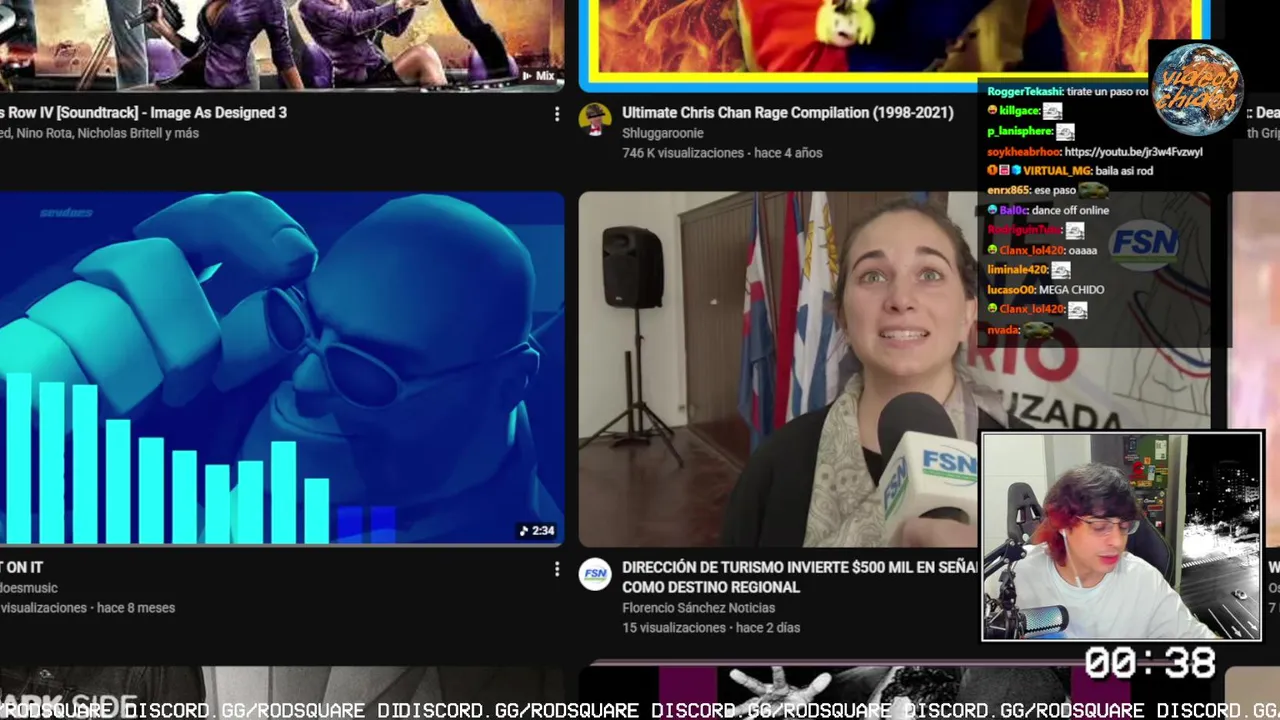This screenshot has width=1280, height=720.
Task: Click the streamer webcam overlay
Action: (x=1122, y=536)
